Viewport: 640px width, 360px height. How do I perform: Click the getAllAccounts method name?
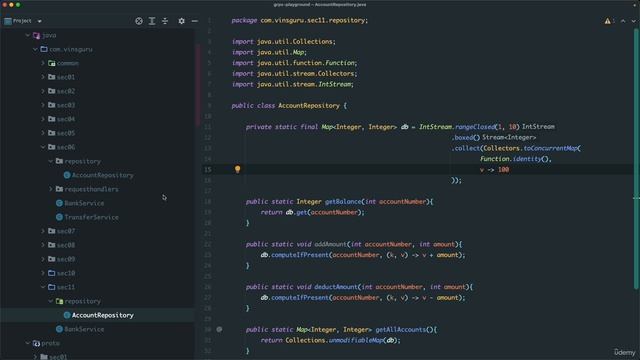[402, 329]
